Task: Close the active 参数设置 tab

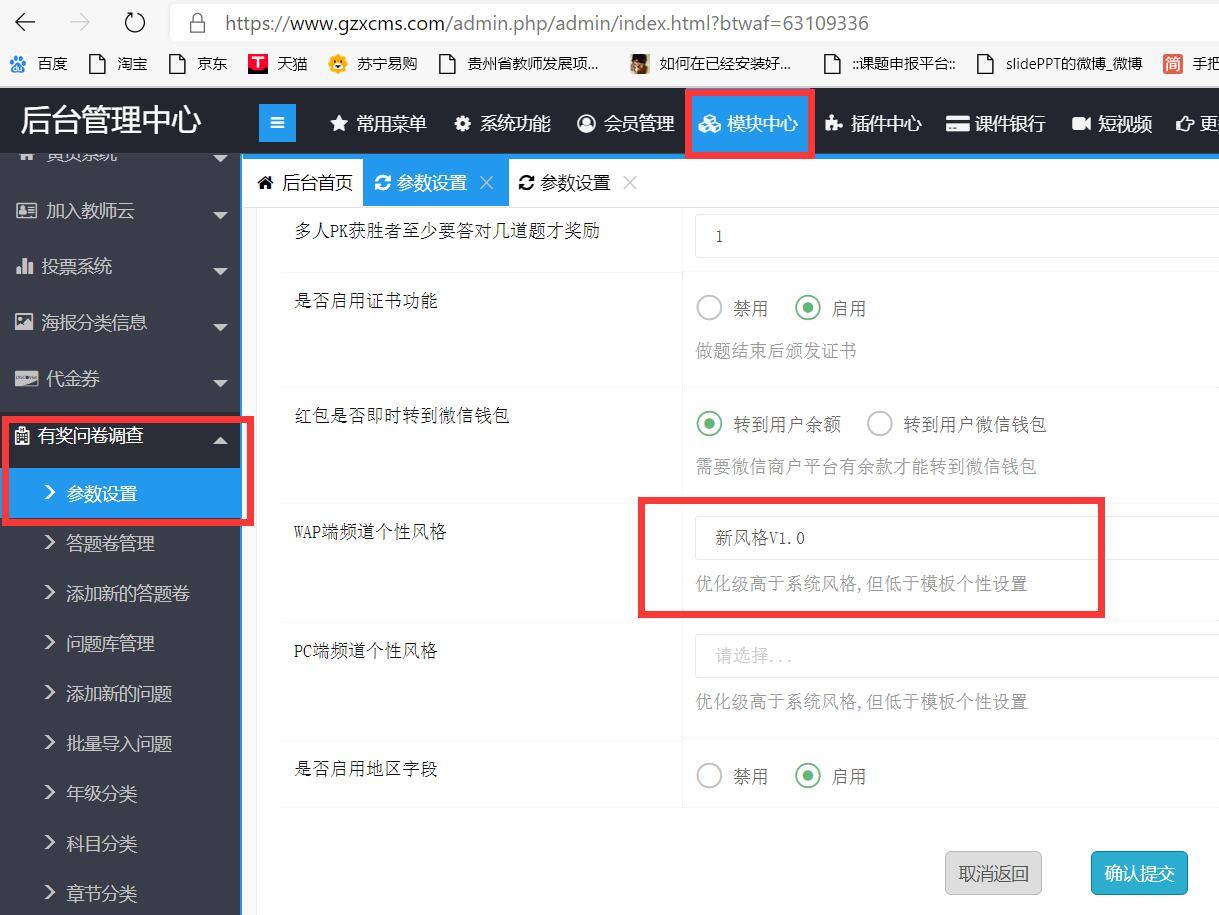Action: tap(487, 182)
